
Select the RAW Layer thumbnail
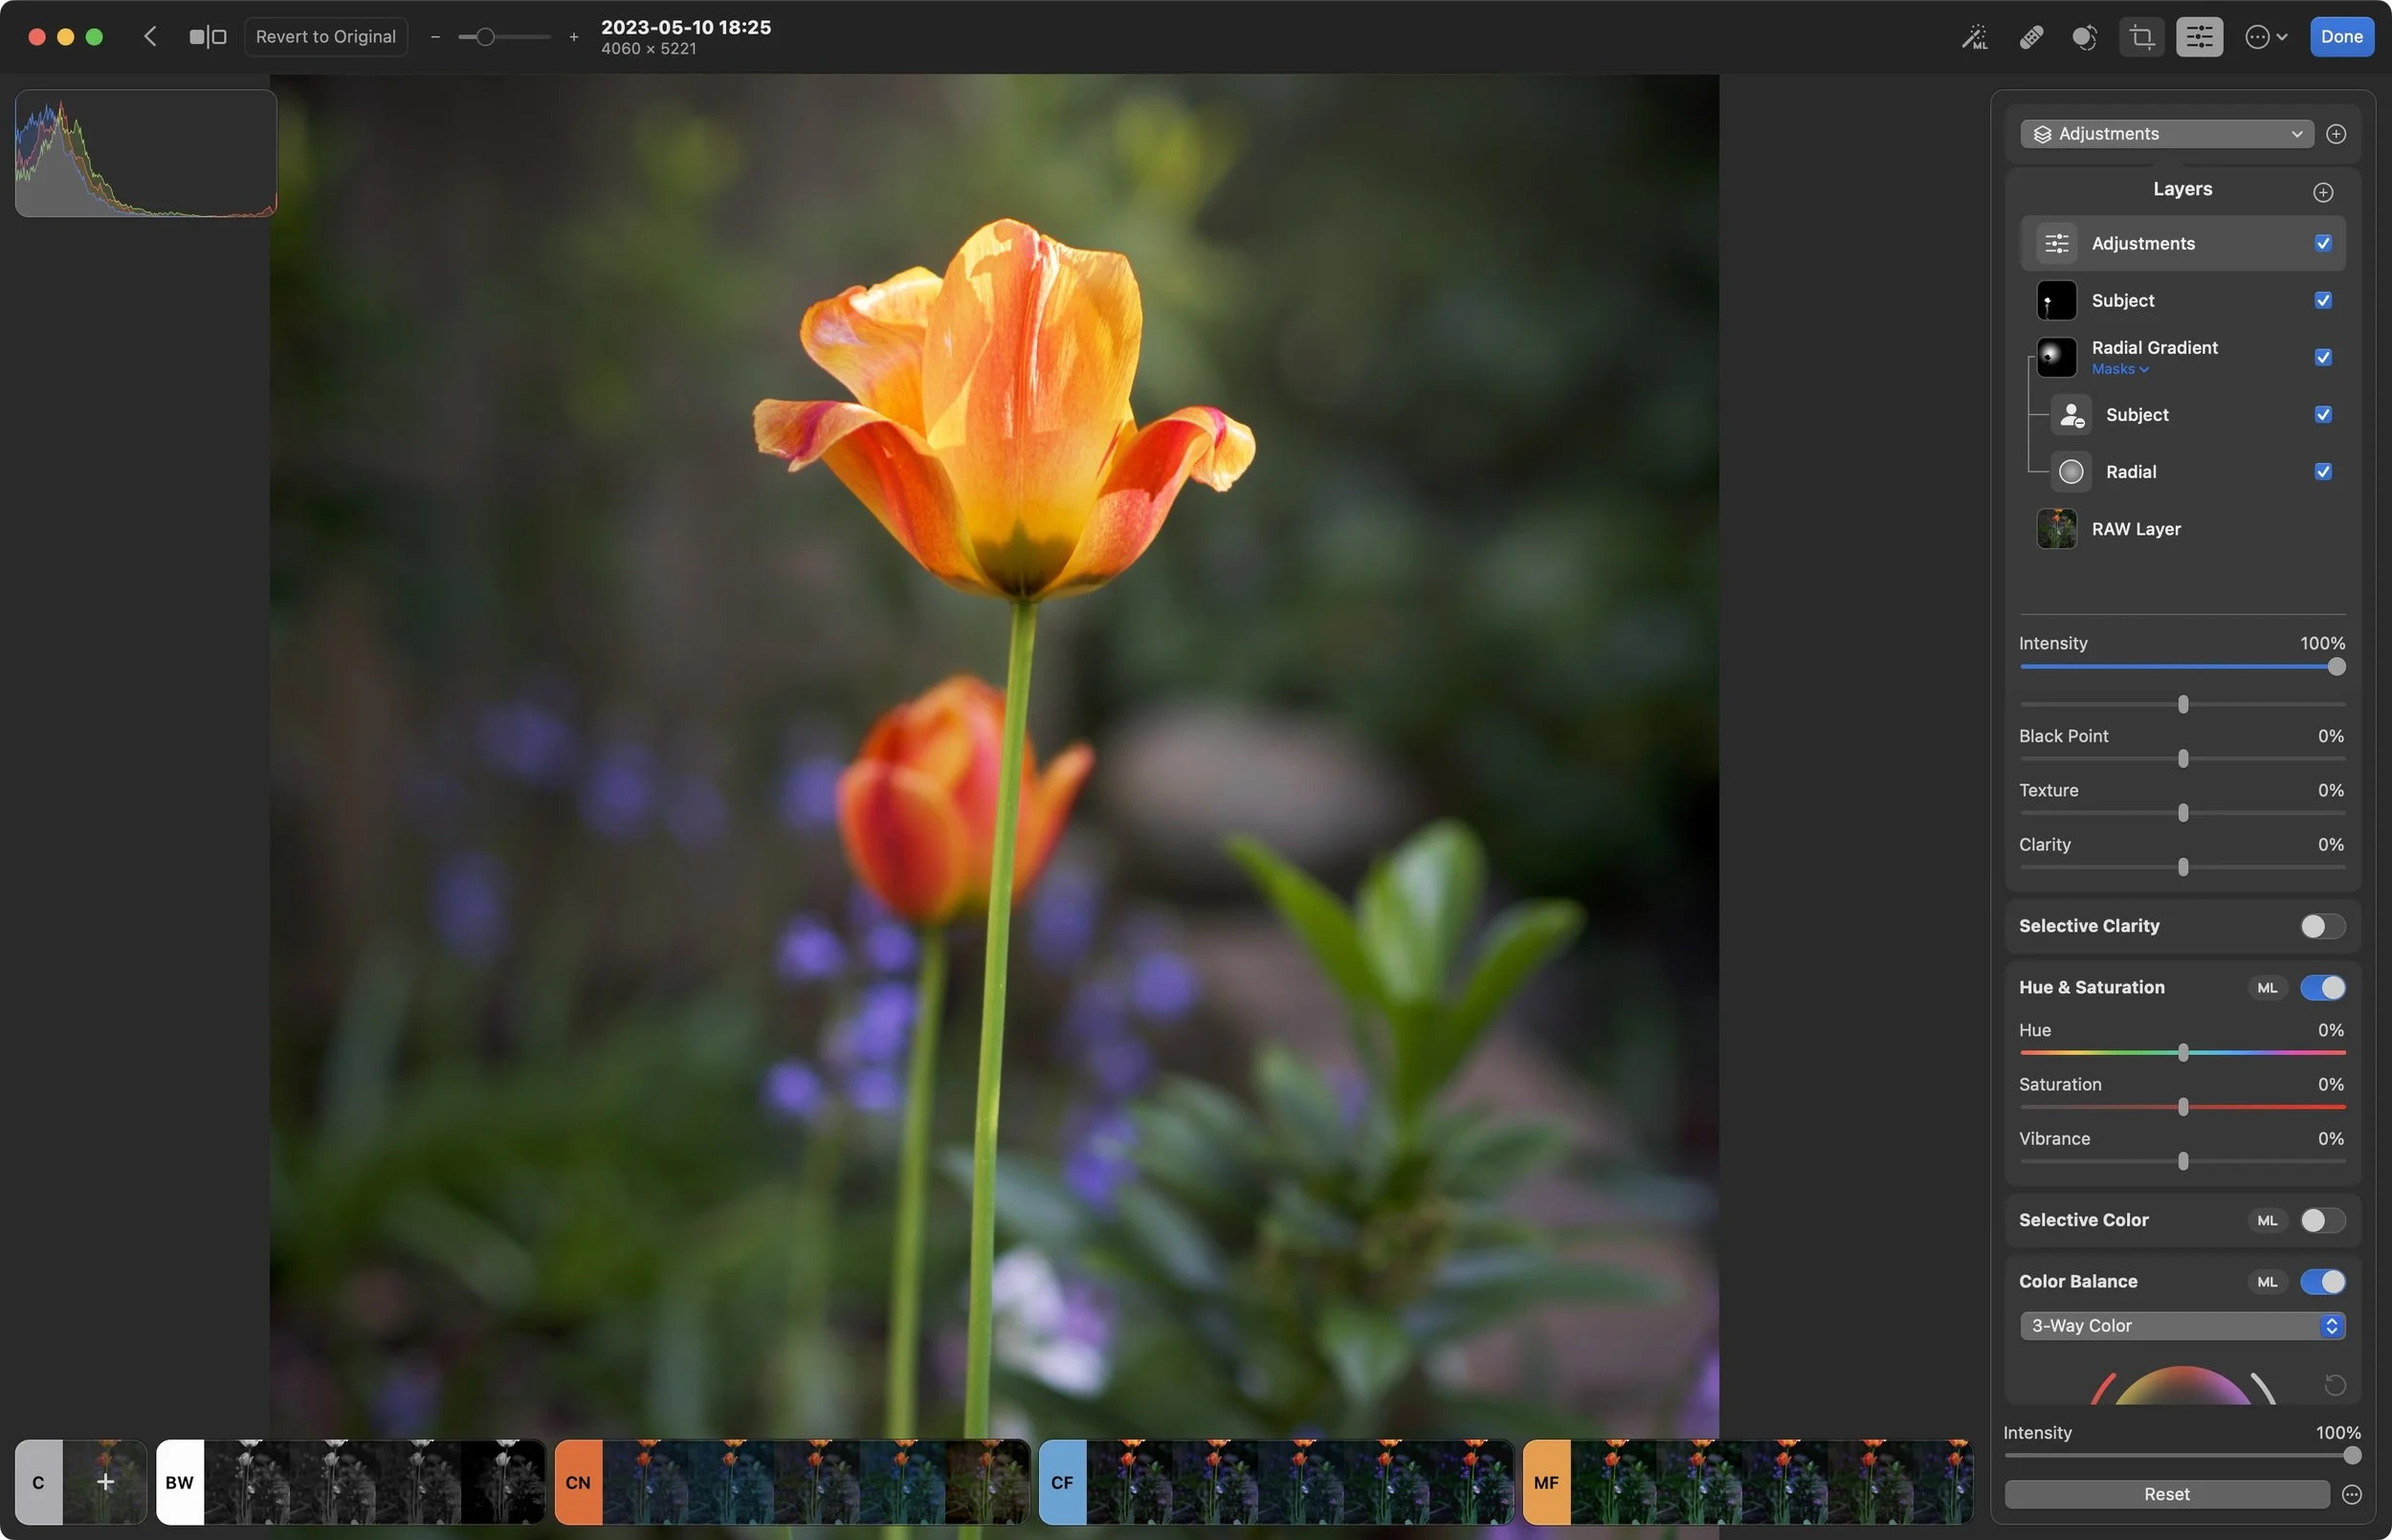pos(2056,529)
